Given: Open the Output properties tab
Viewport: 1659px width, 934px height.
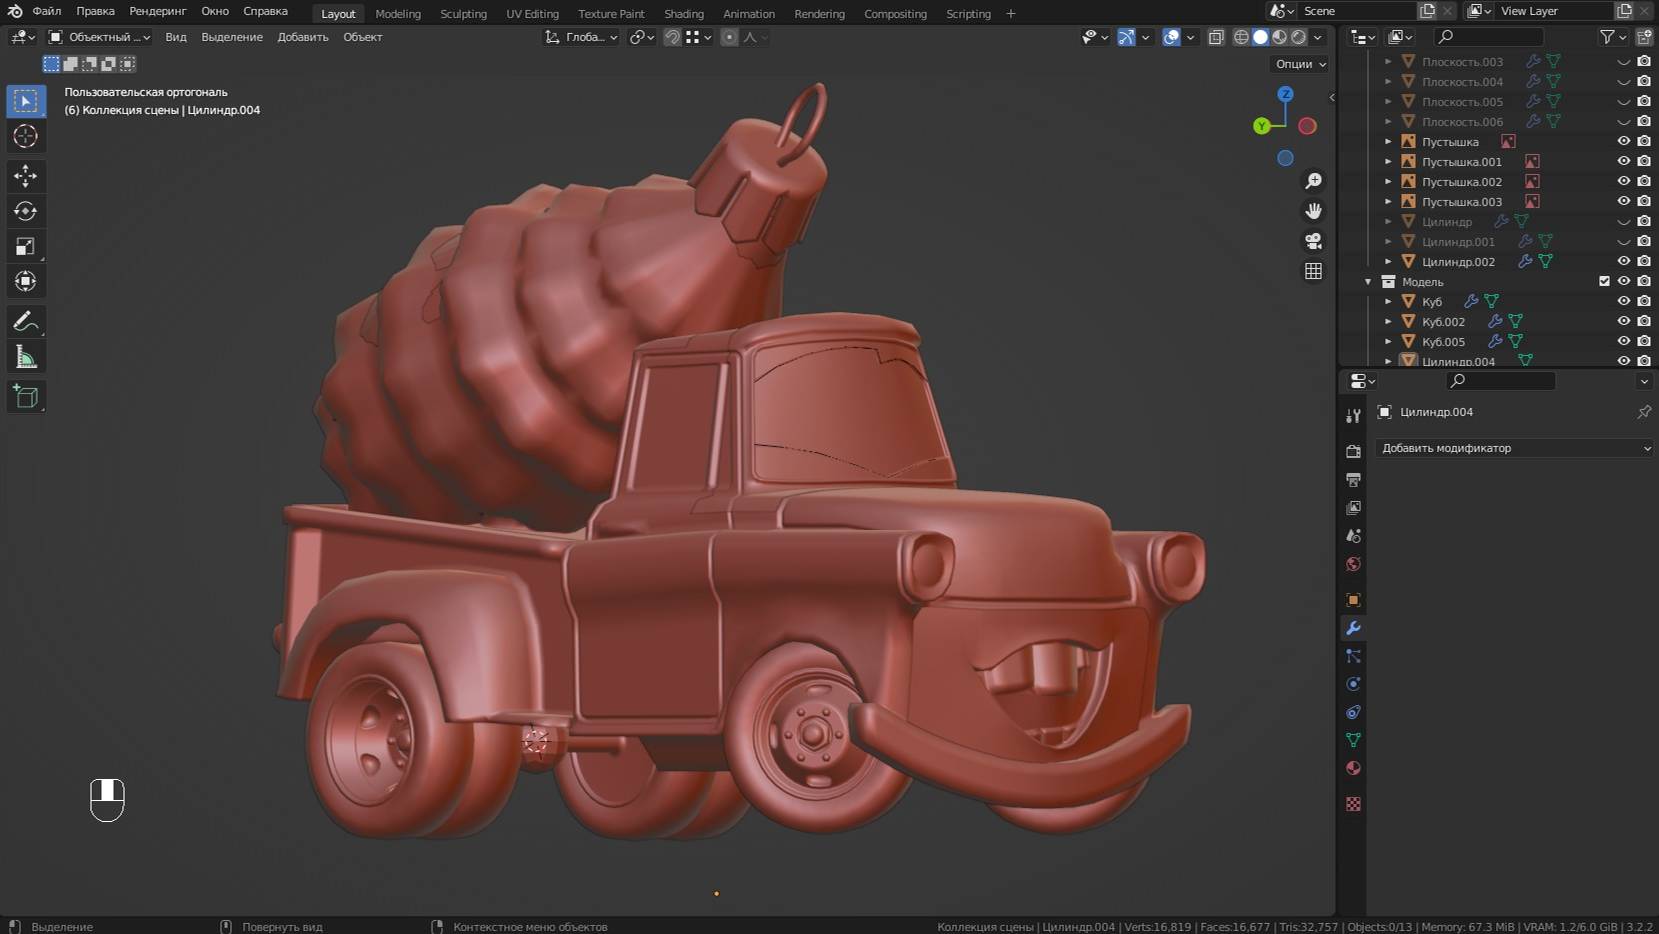Looking at the screenshot, I should click(x=1353, y=480).
